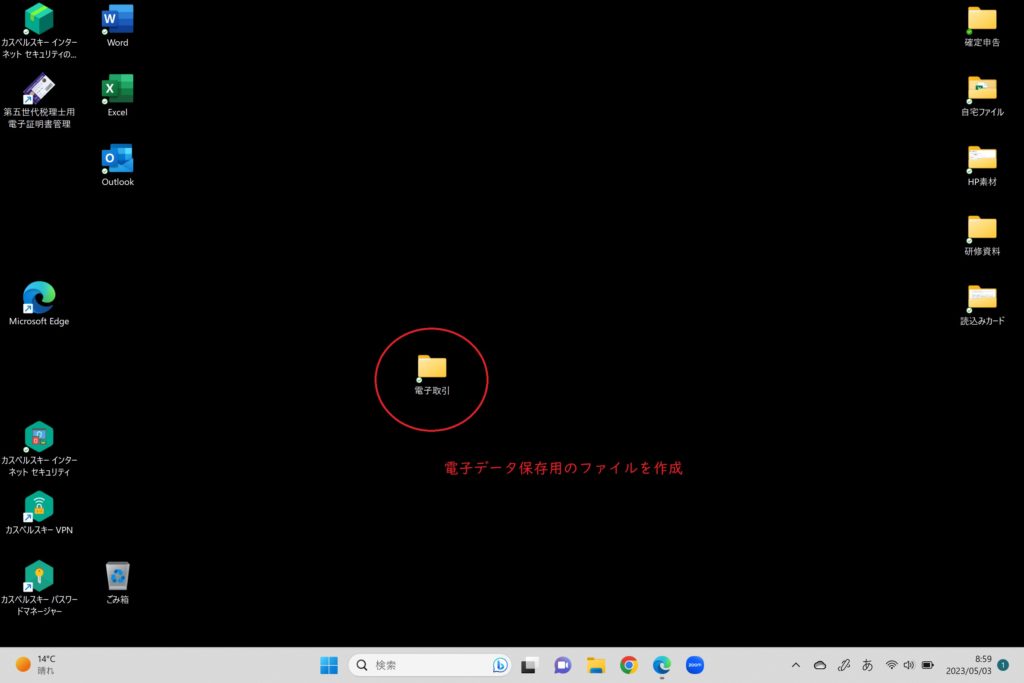This screenshot has width=1024, height=683.
Task: Select the カスペルスキー パスワードマネージャー icon
Action: pyautogui.click(x=39, y=576)
